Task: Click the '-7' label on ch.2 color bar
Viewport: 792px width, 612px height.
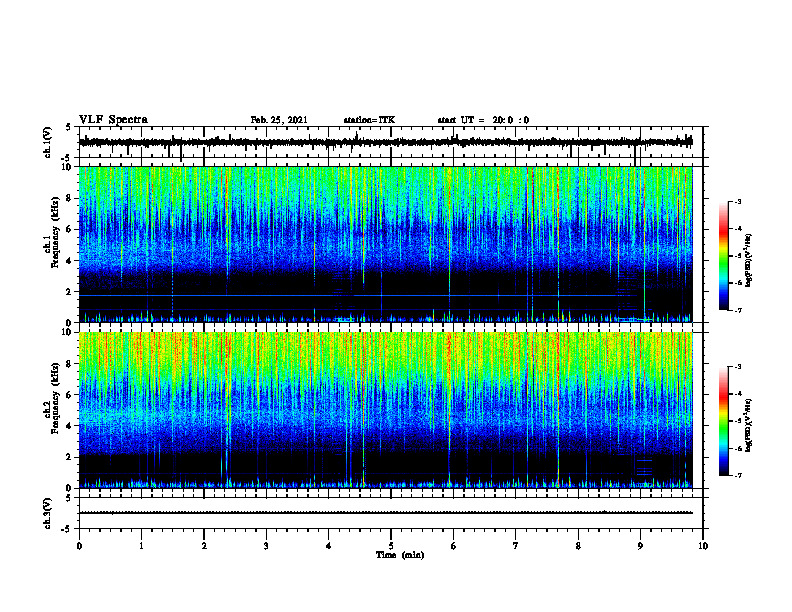Action: pyautogui.click(x=737, y=475)
